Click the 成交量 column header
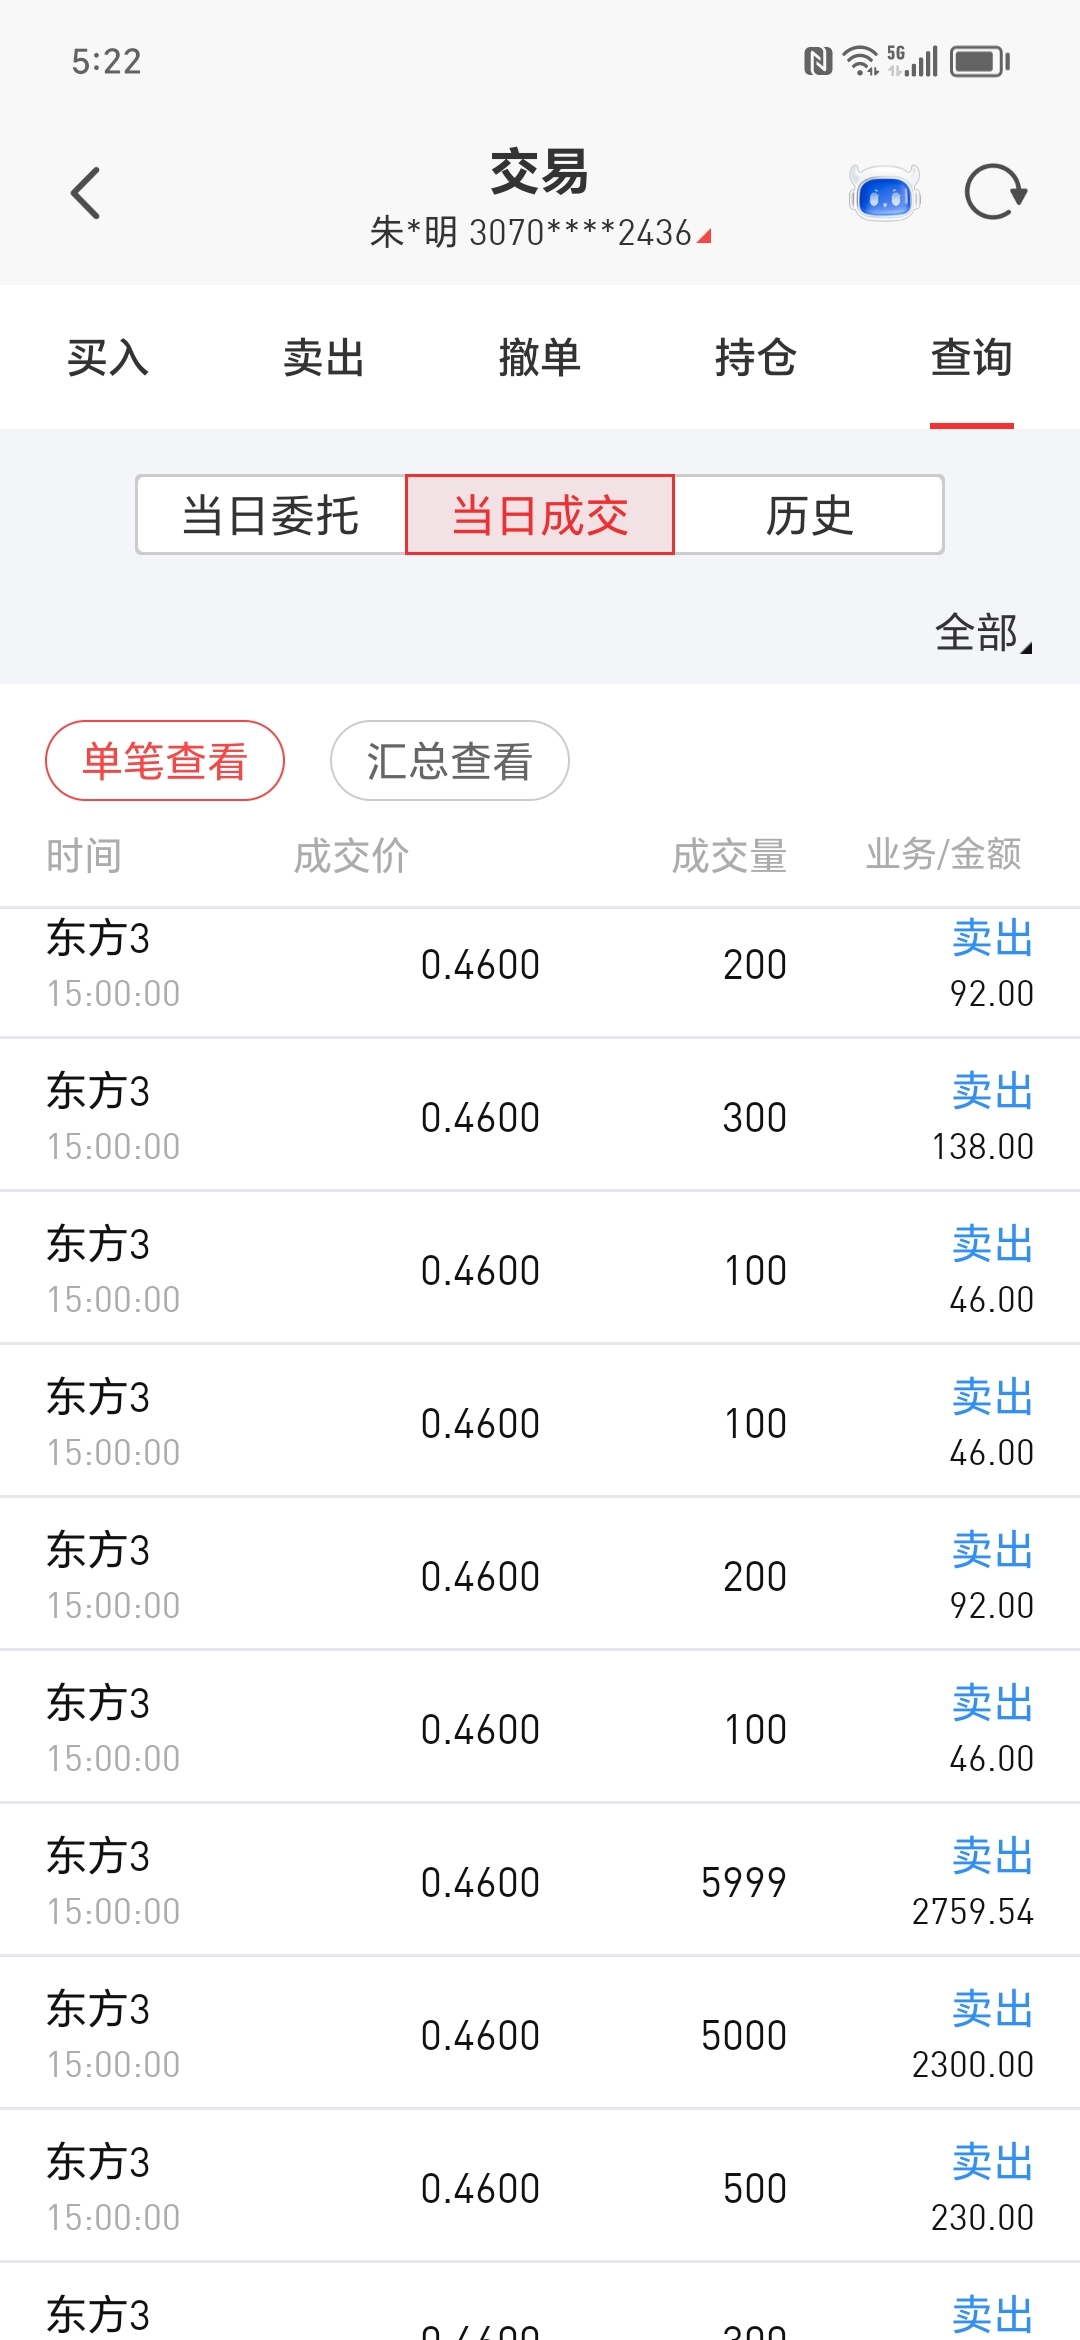The height and width of the screenshot is (2340, 1080). click(x=729, y=856)
